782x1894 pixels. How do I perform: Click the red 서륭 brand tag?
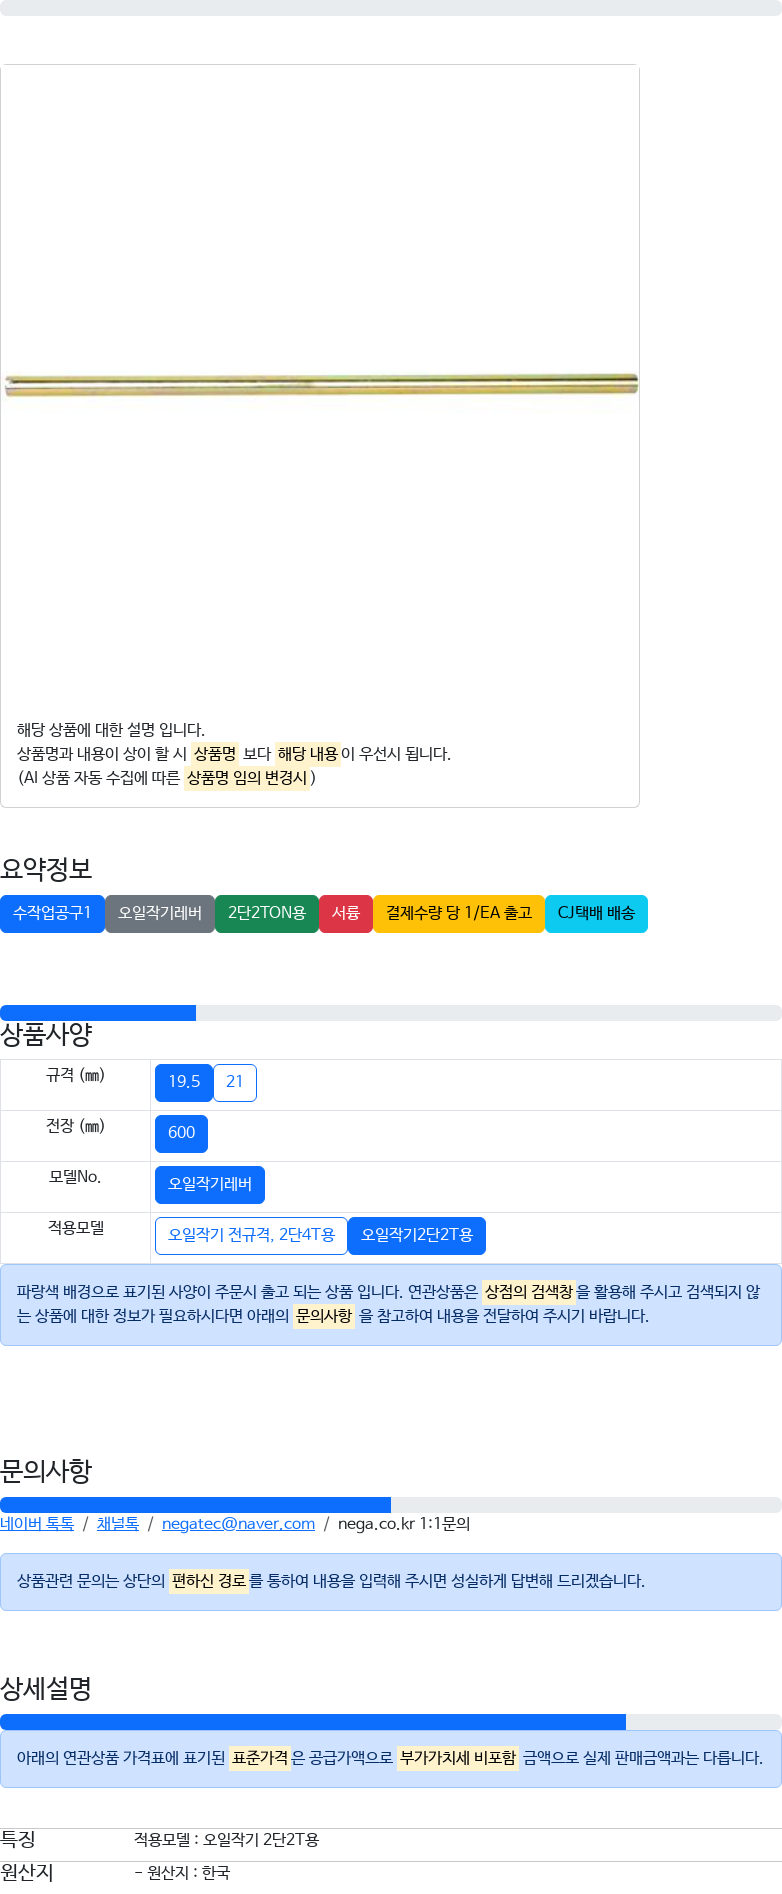coord(346,913)
